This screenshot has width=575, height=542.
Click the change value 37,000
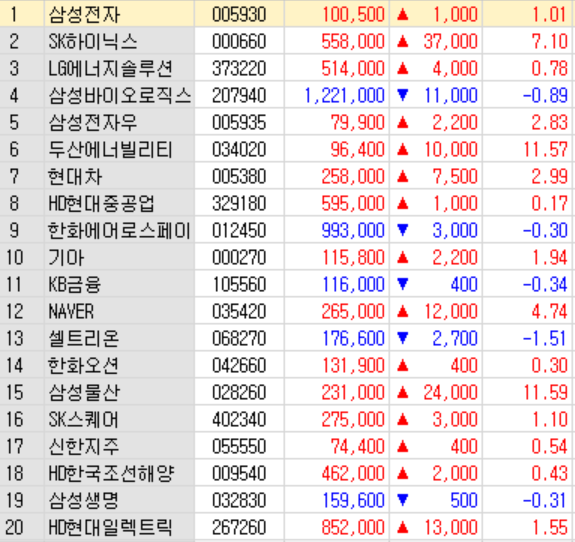coord(451,42)
